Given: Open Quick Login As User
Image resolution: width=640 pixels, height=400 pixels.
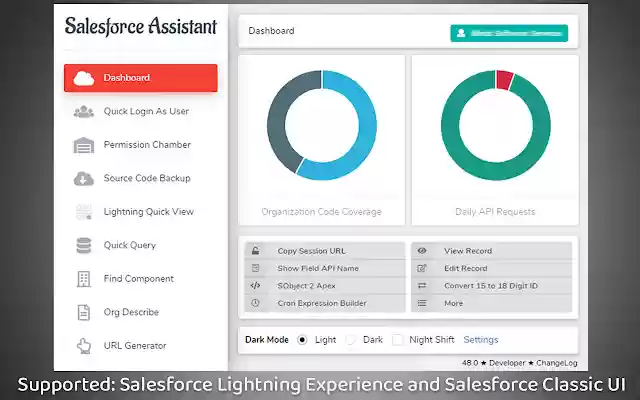Looking at the screenshot, I should tap(141, 111).
